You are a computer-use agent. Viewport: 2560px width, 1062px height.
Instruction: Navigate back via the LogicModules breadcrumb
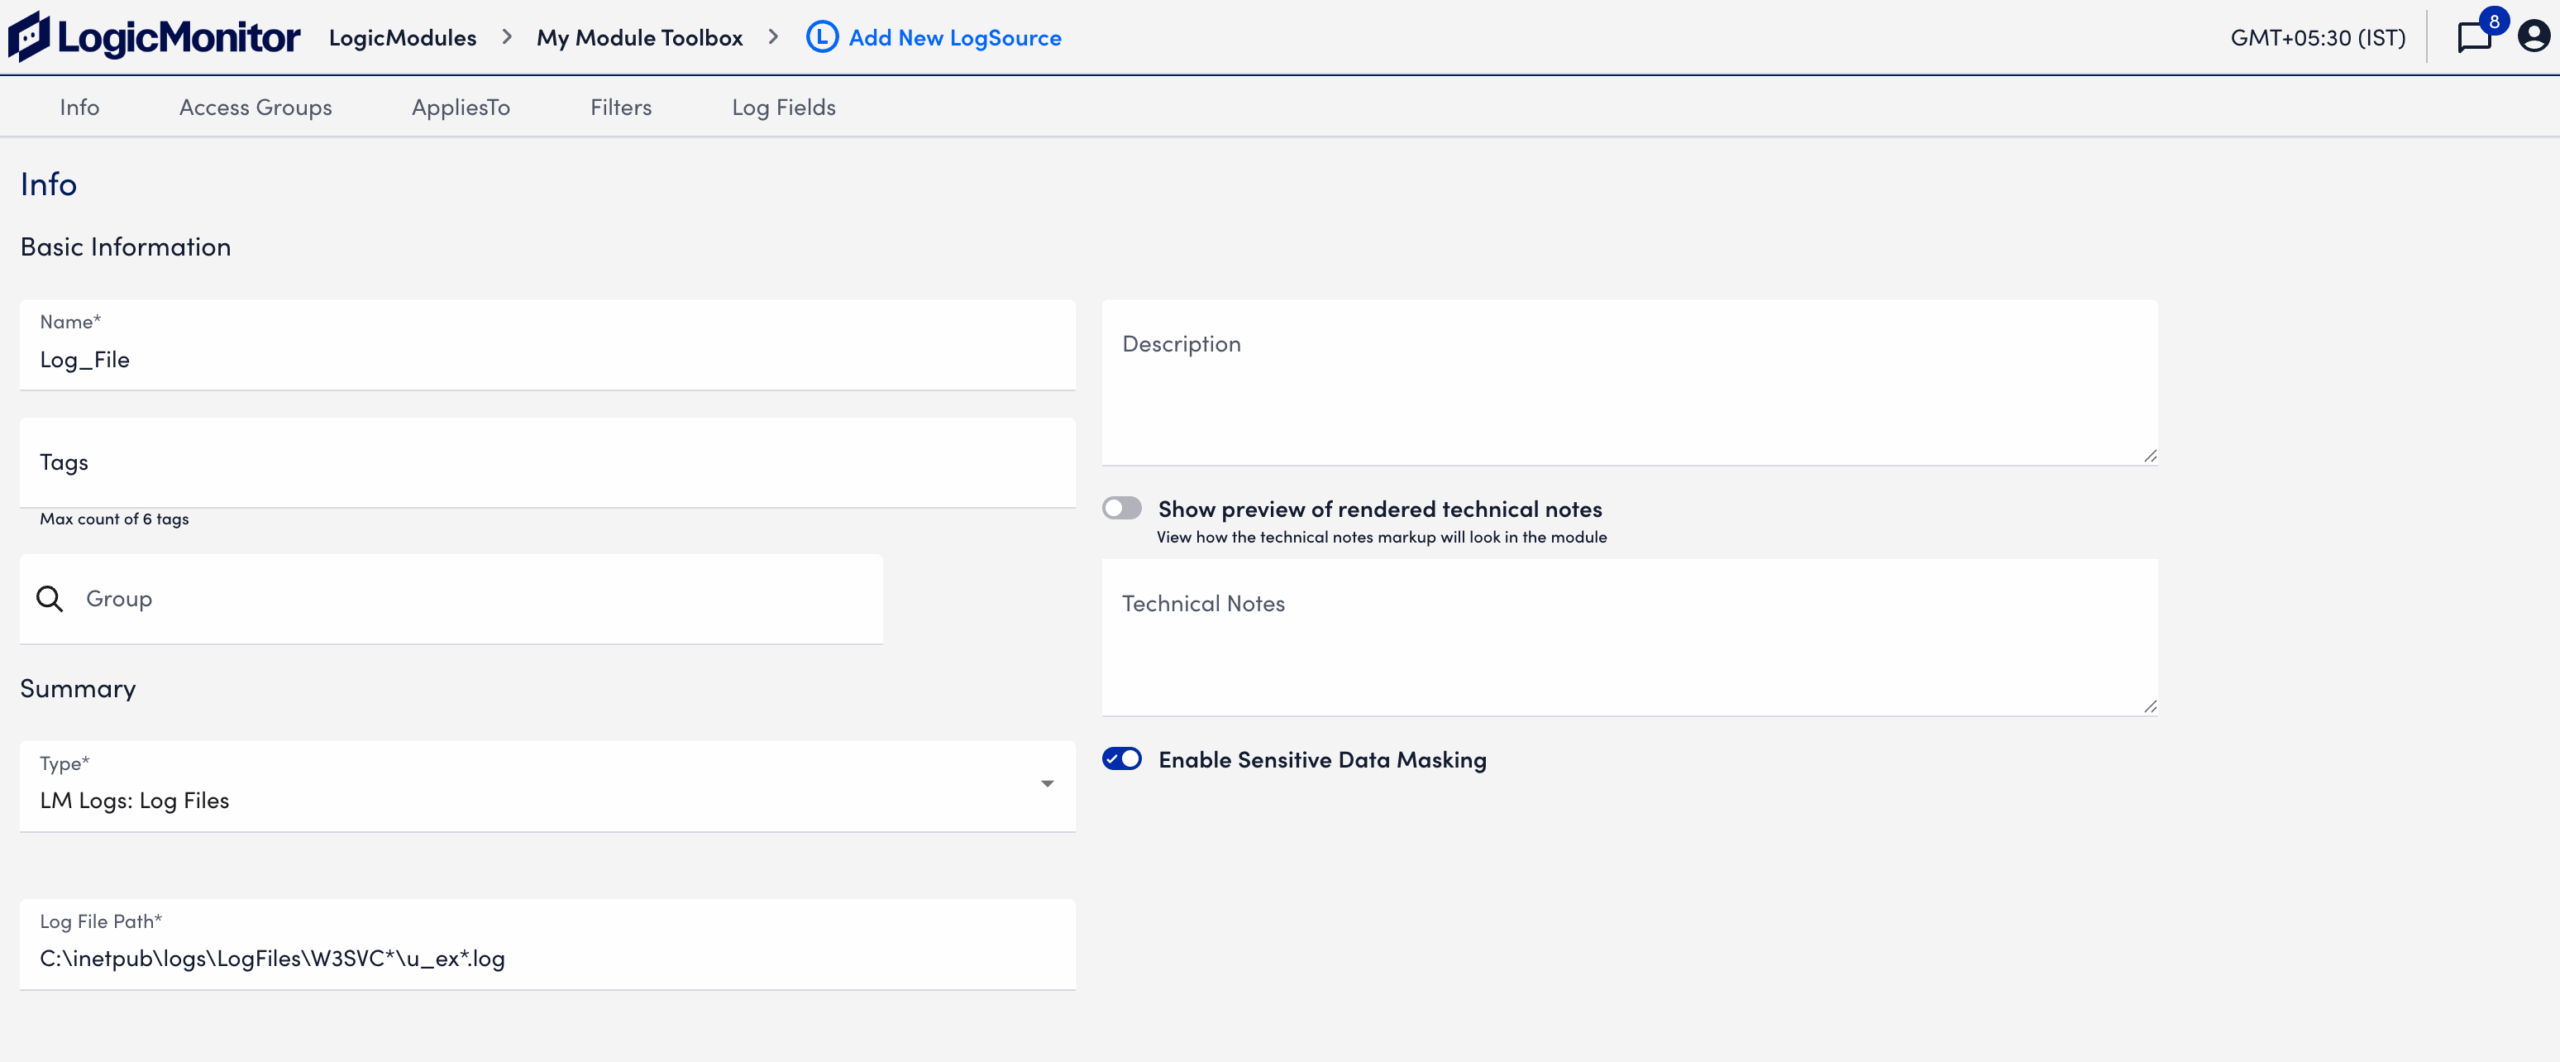pyautogui.click(x=402, y=37)
